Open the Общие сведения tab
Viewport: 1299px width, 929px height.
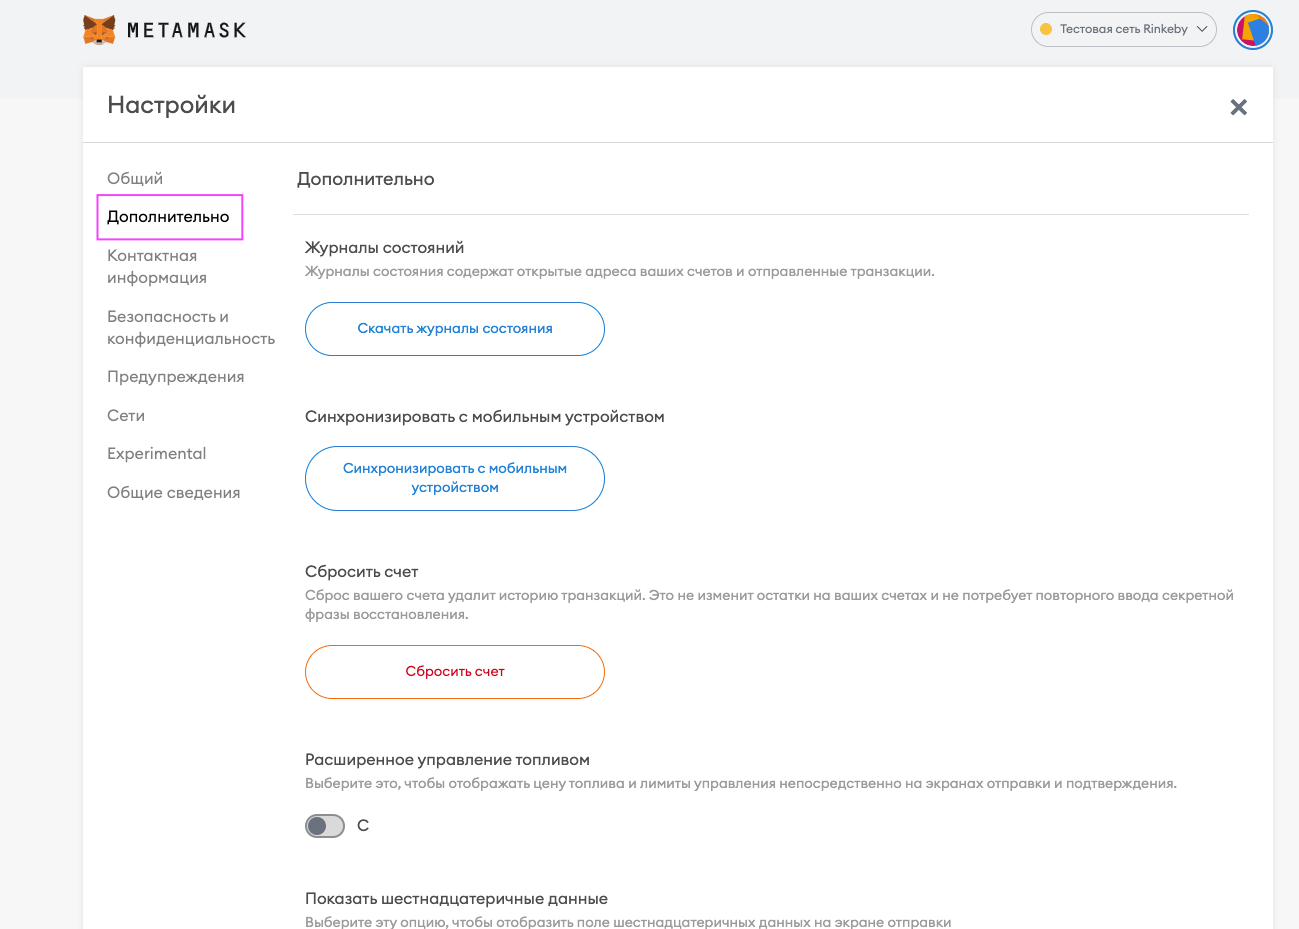pyautogui.click(x=174, y=493)
